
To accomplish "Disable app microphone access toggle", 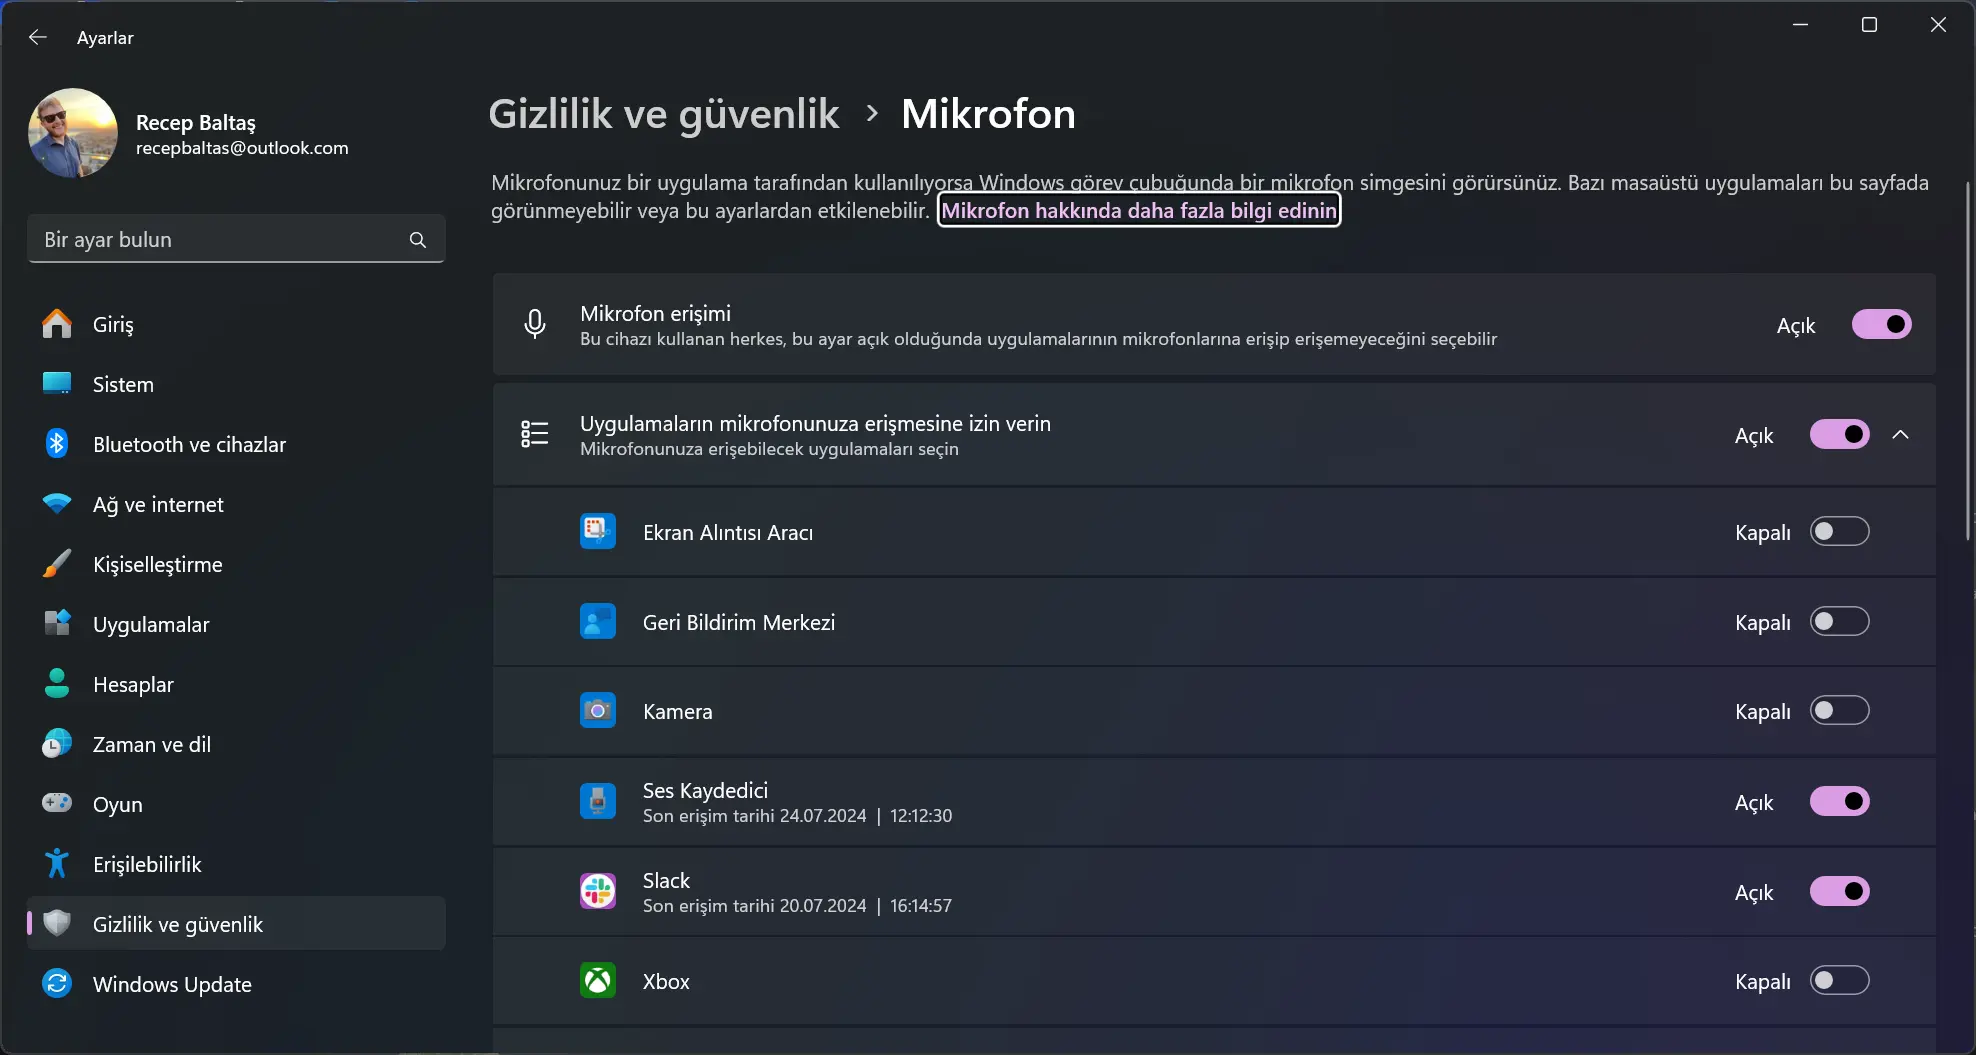I will click(x=1839, y=435).
